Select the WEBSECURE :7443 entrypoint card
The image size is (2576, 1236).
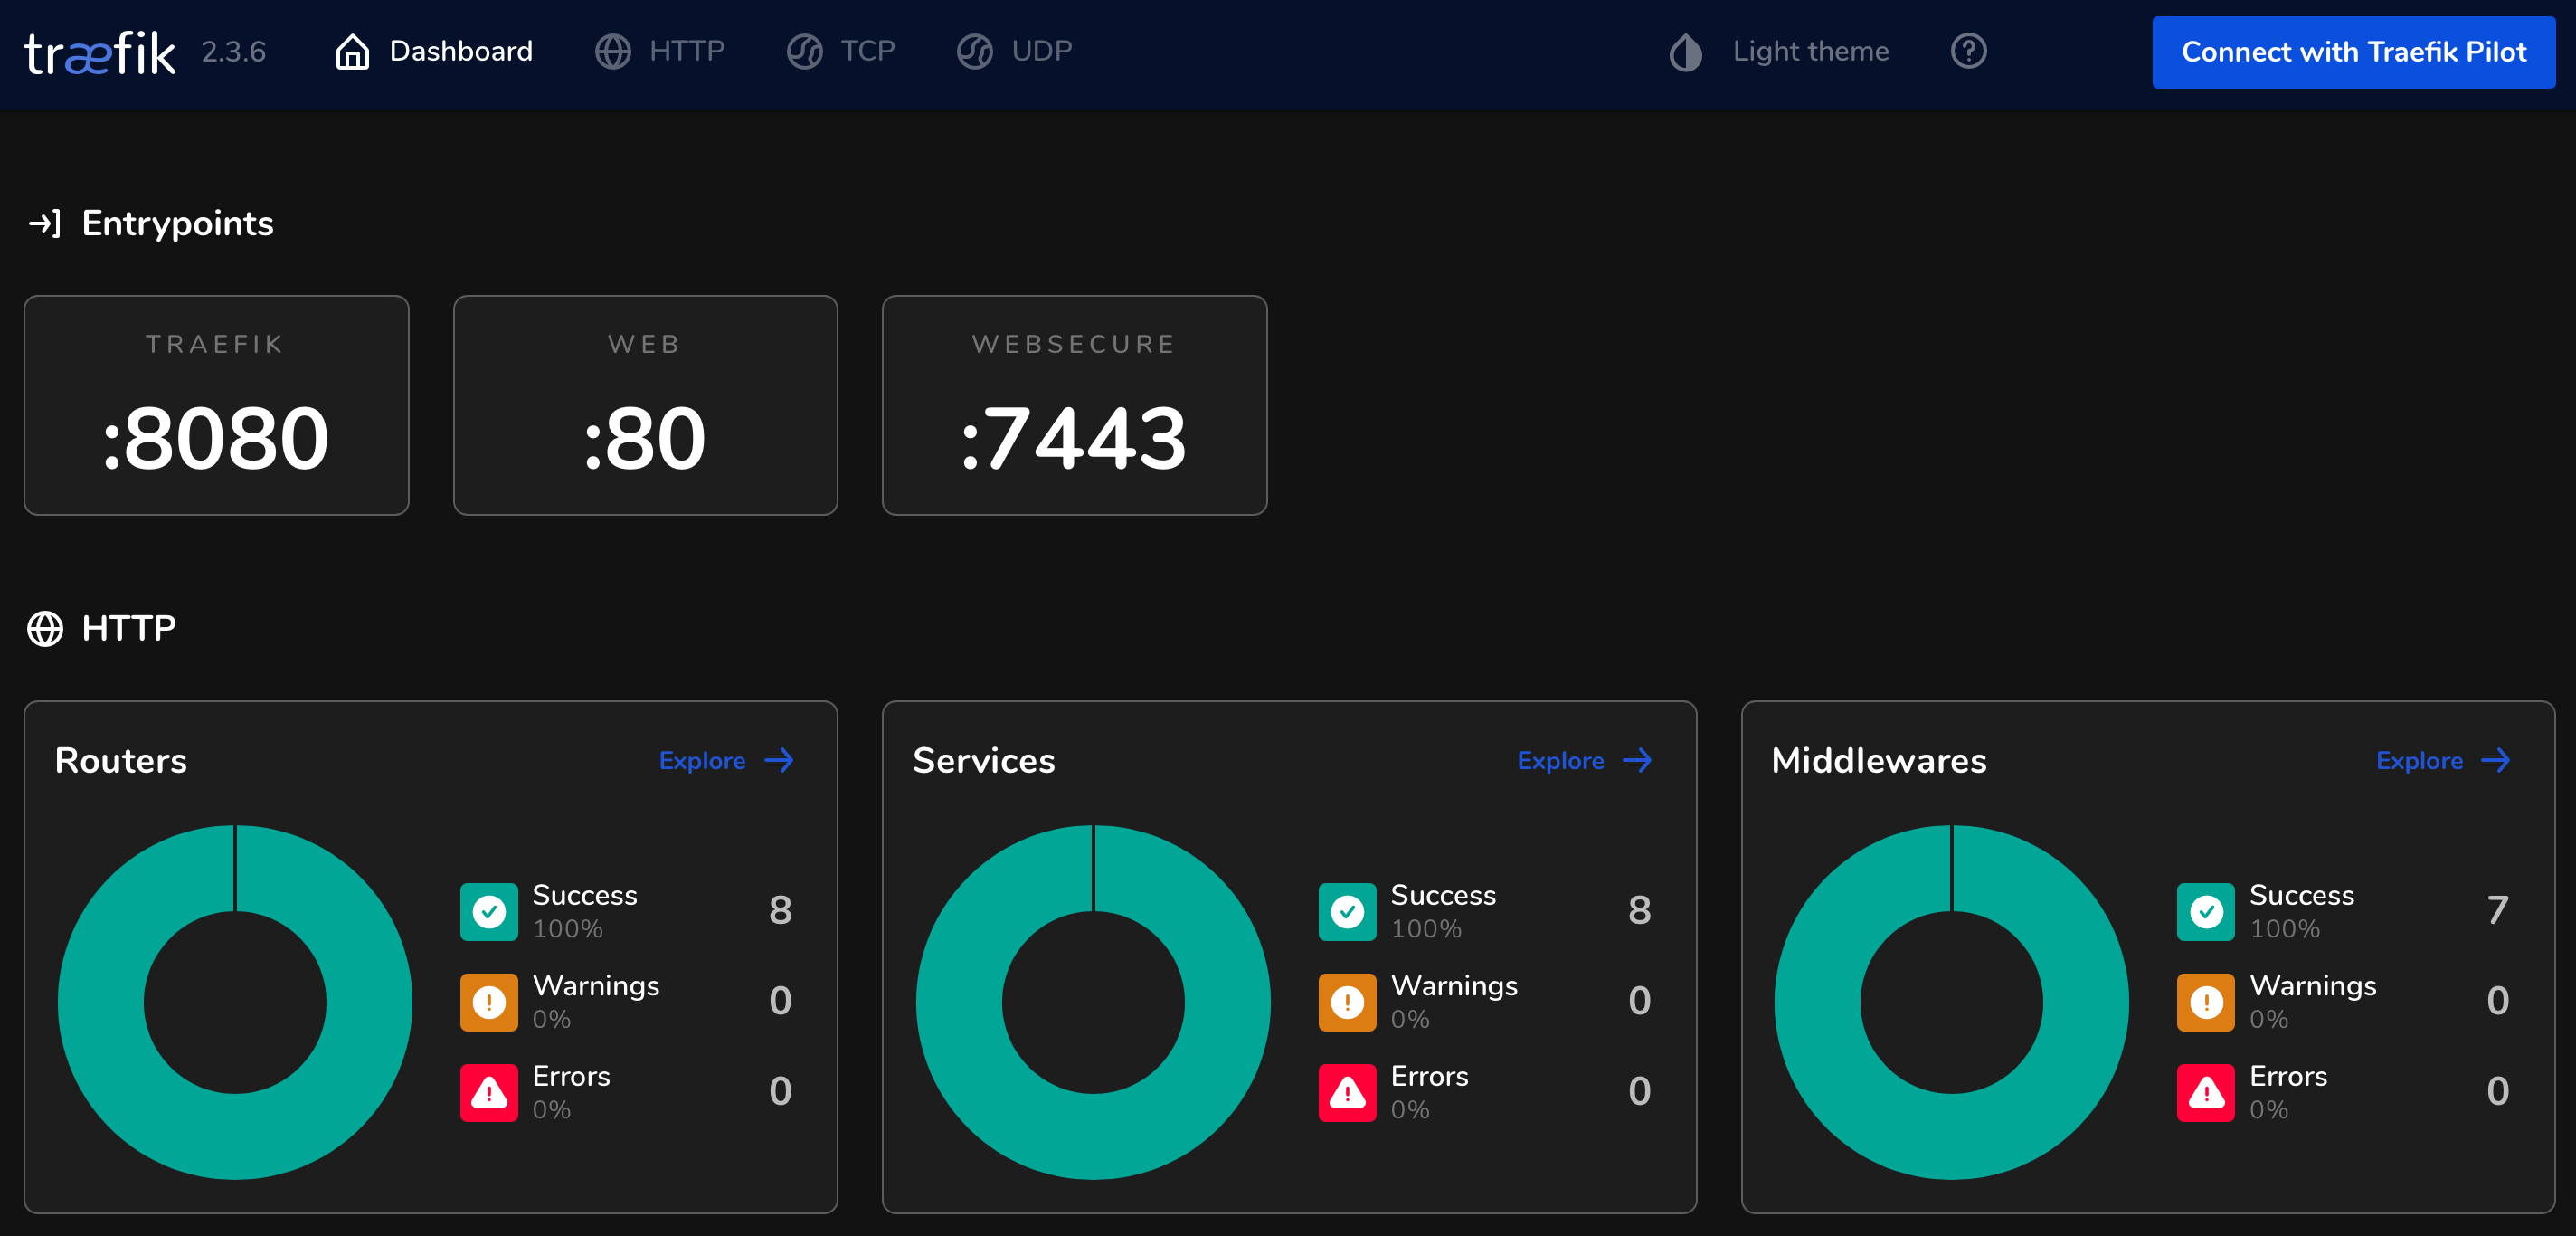pos(1074,405)
